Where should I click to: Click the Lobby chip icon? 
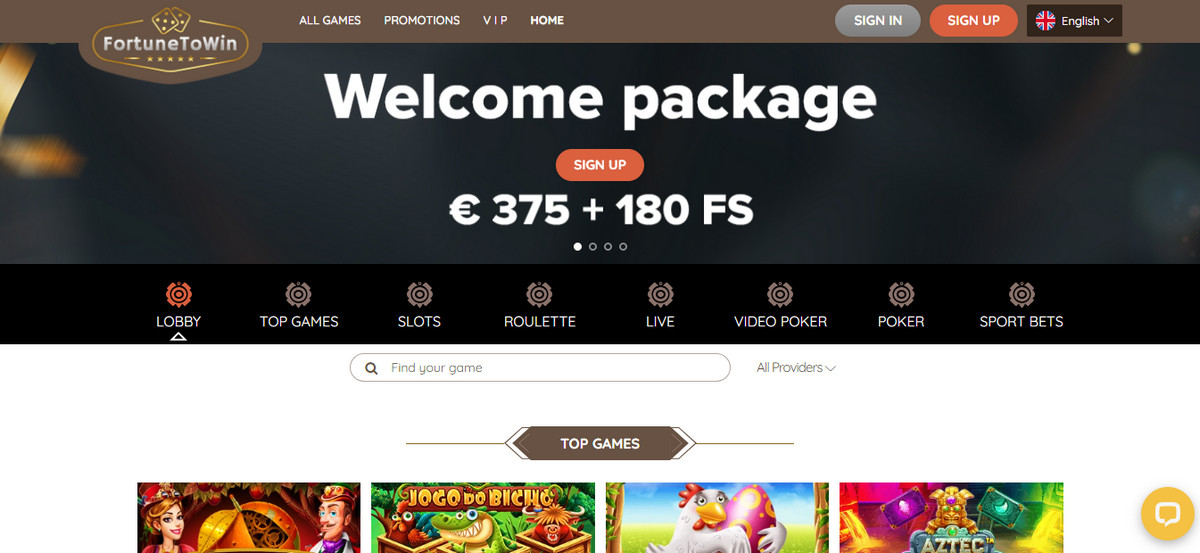(178, 294)
